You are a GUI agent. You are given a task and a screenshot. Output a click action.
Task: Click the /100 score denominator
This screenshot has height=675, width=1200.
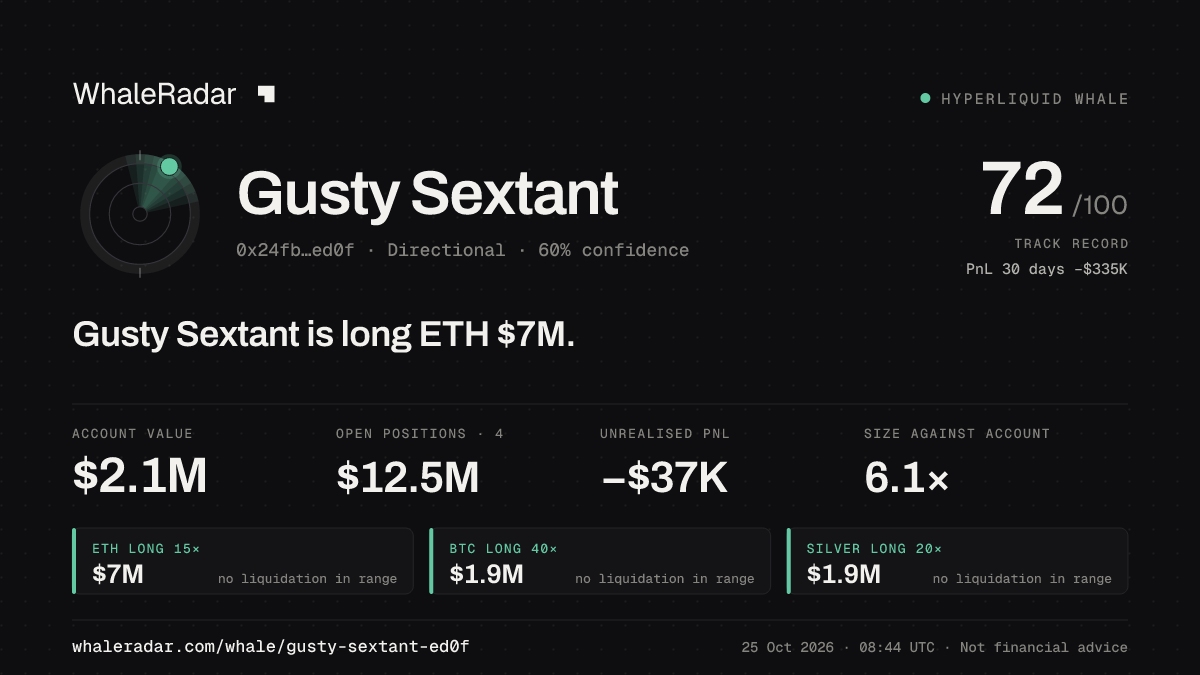1100,206
